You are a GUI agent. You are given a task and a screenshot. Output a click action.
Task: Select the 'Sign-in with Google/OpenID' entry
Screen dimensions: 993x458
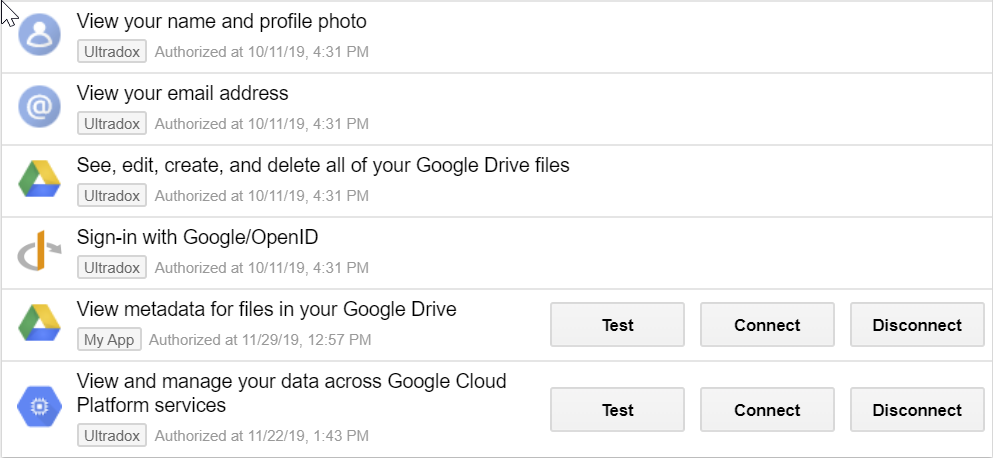point(496,253)
